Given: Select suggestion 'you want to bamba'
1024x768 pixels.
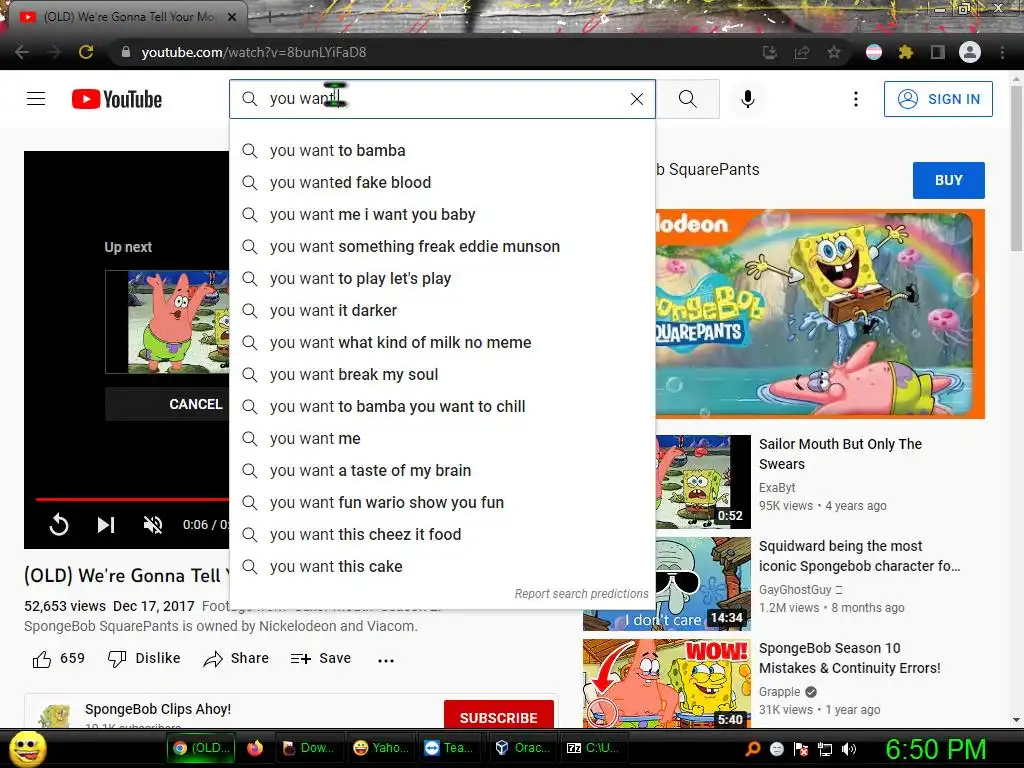Looking at the screenshot, I should [442, 150].
